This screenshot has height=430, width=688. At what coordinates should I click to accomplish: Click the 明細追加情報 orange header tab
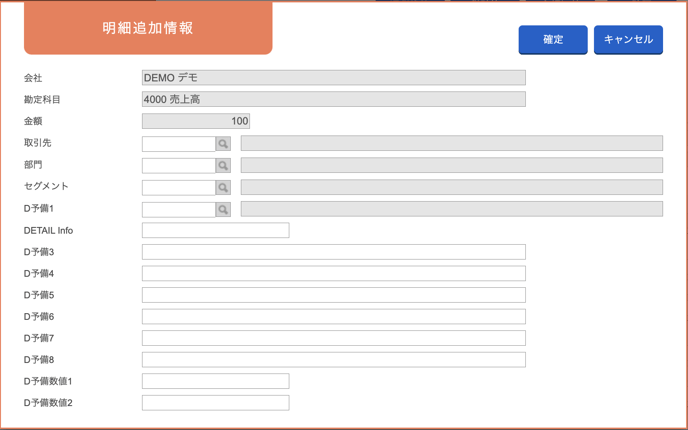[148, 28]
